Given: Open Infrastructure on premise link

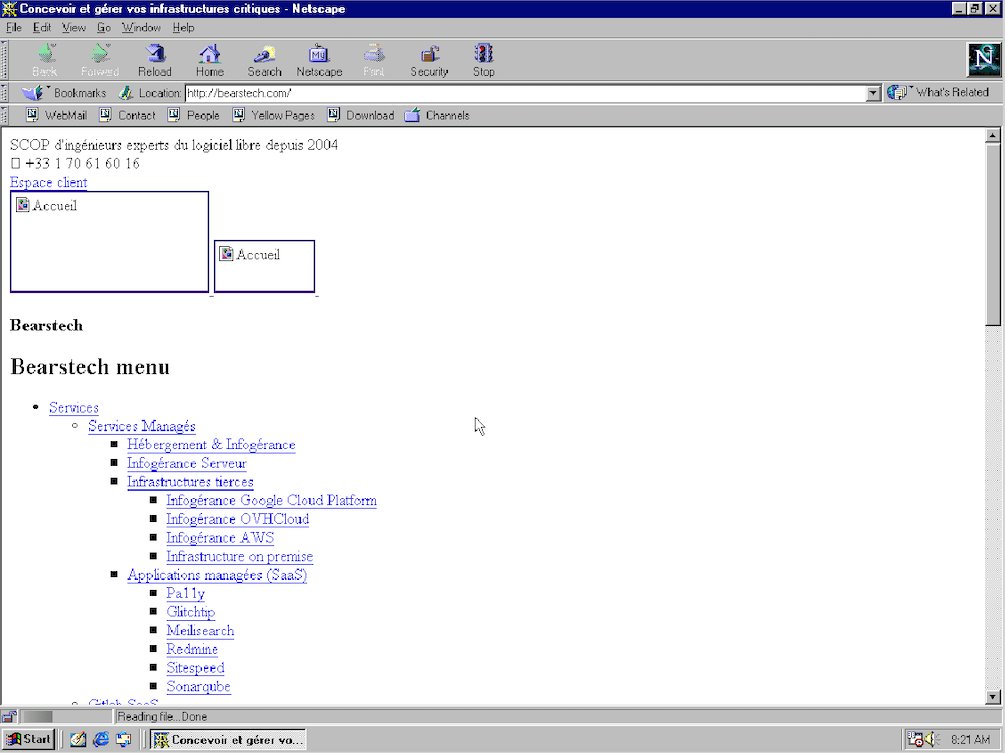Looking at the screenshot, I should point(240,556).
